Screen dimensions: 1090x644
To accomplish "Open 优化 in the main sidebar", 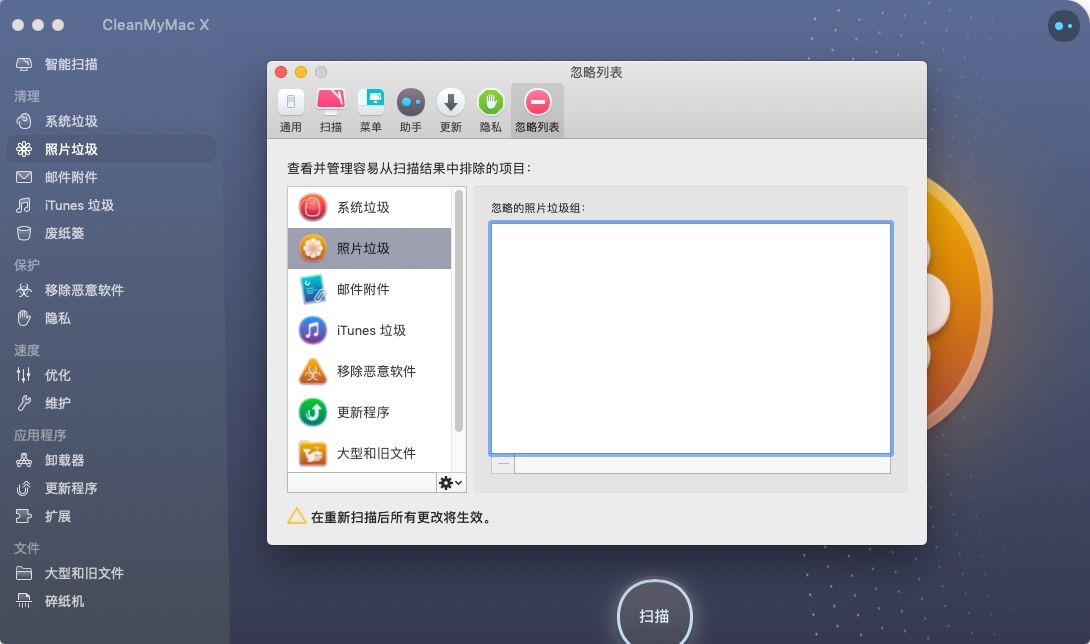I will pos(111,375).
